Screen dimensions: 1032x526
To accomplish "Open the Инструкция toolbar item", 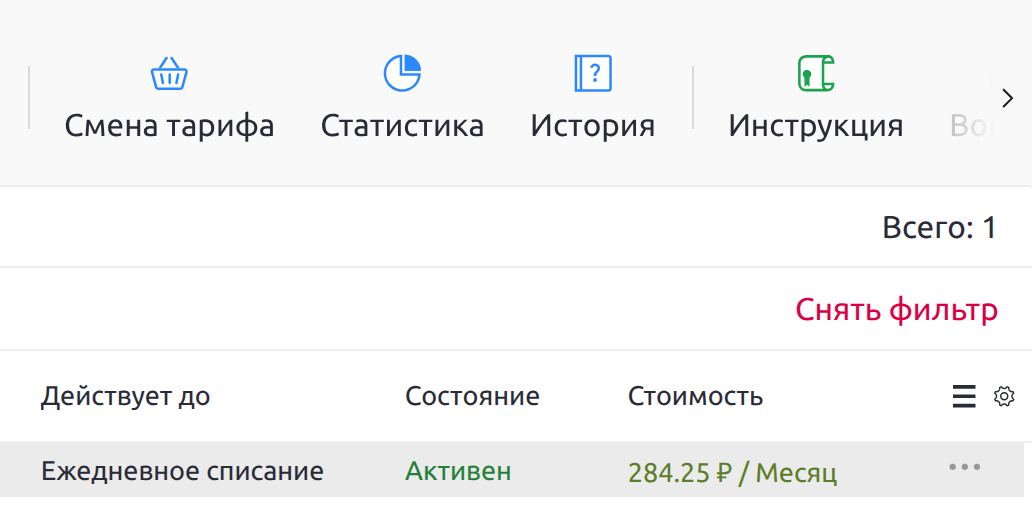I will pyautogui.click(x=815, y=126).
